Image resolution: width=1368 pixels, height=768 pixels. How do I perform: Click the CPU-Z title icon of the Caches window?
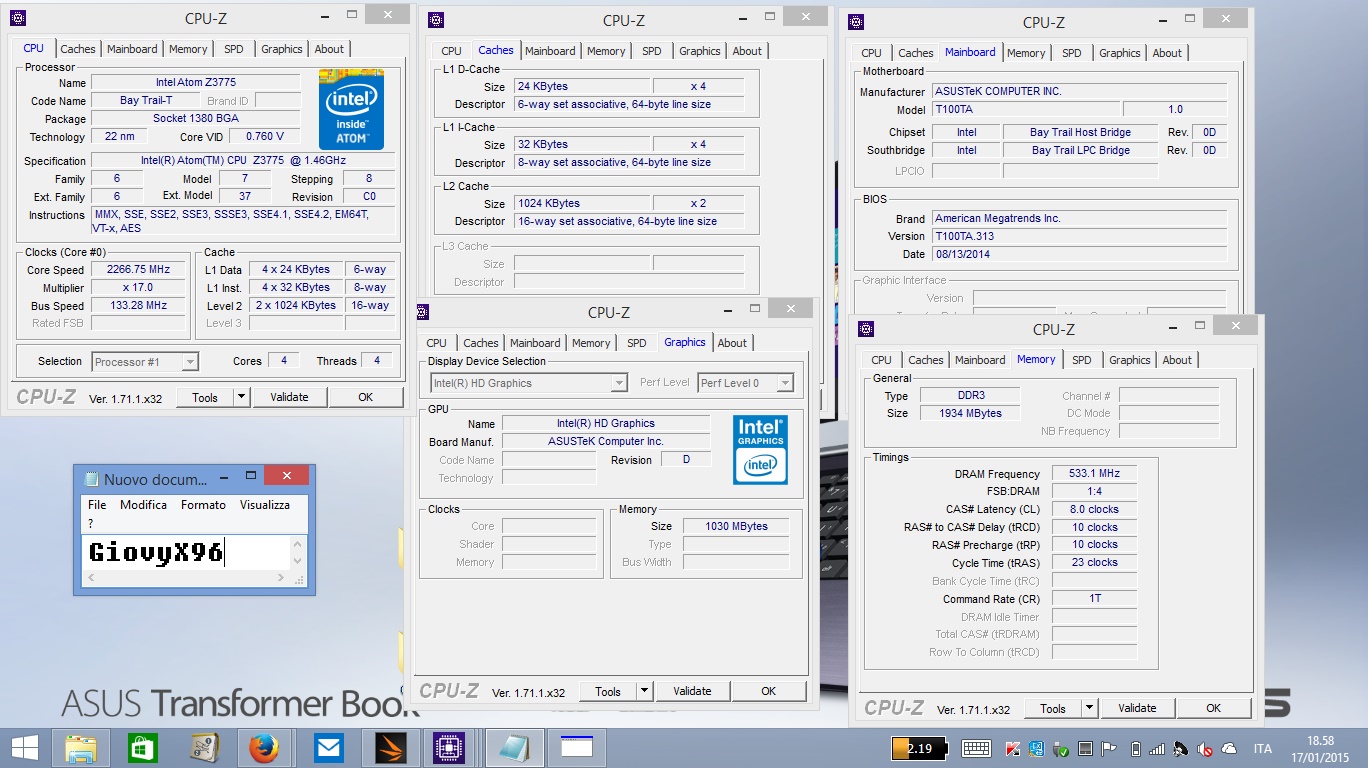(x=436, y=20)
